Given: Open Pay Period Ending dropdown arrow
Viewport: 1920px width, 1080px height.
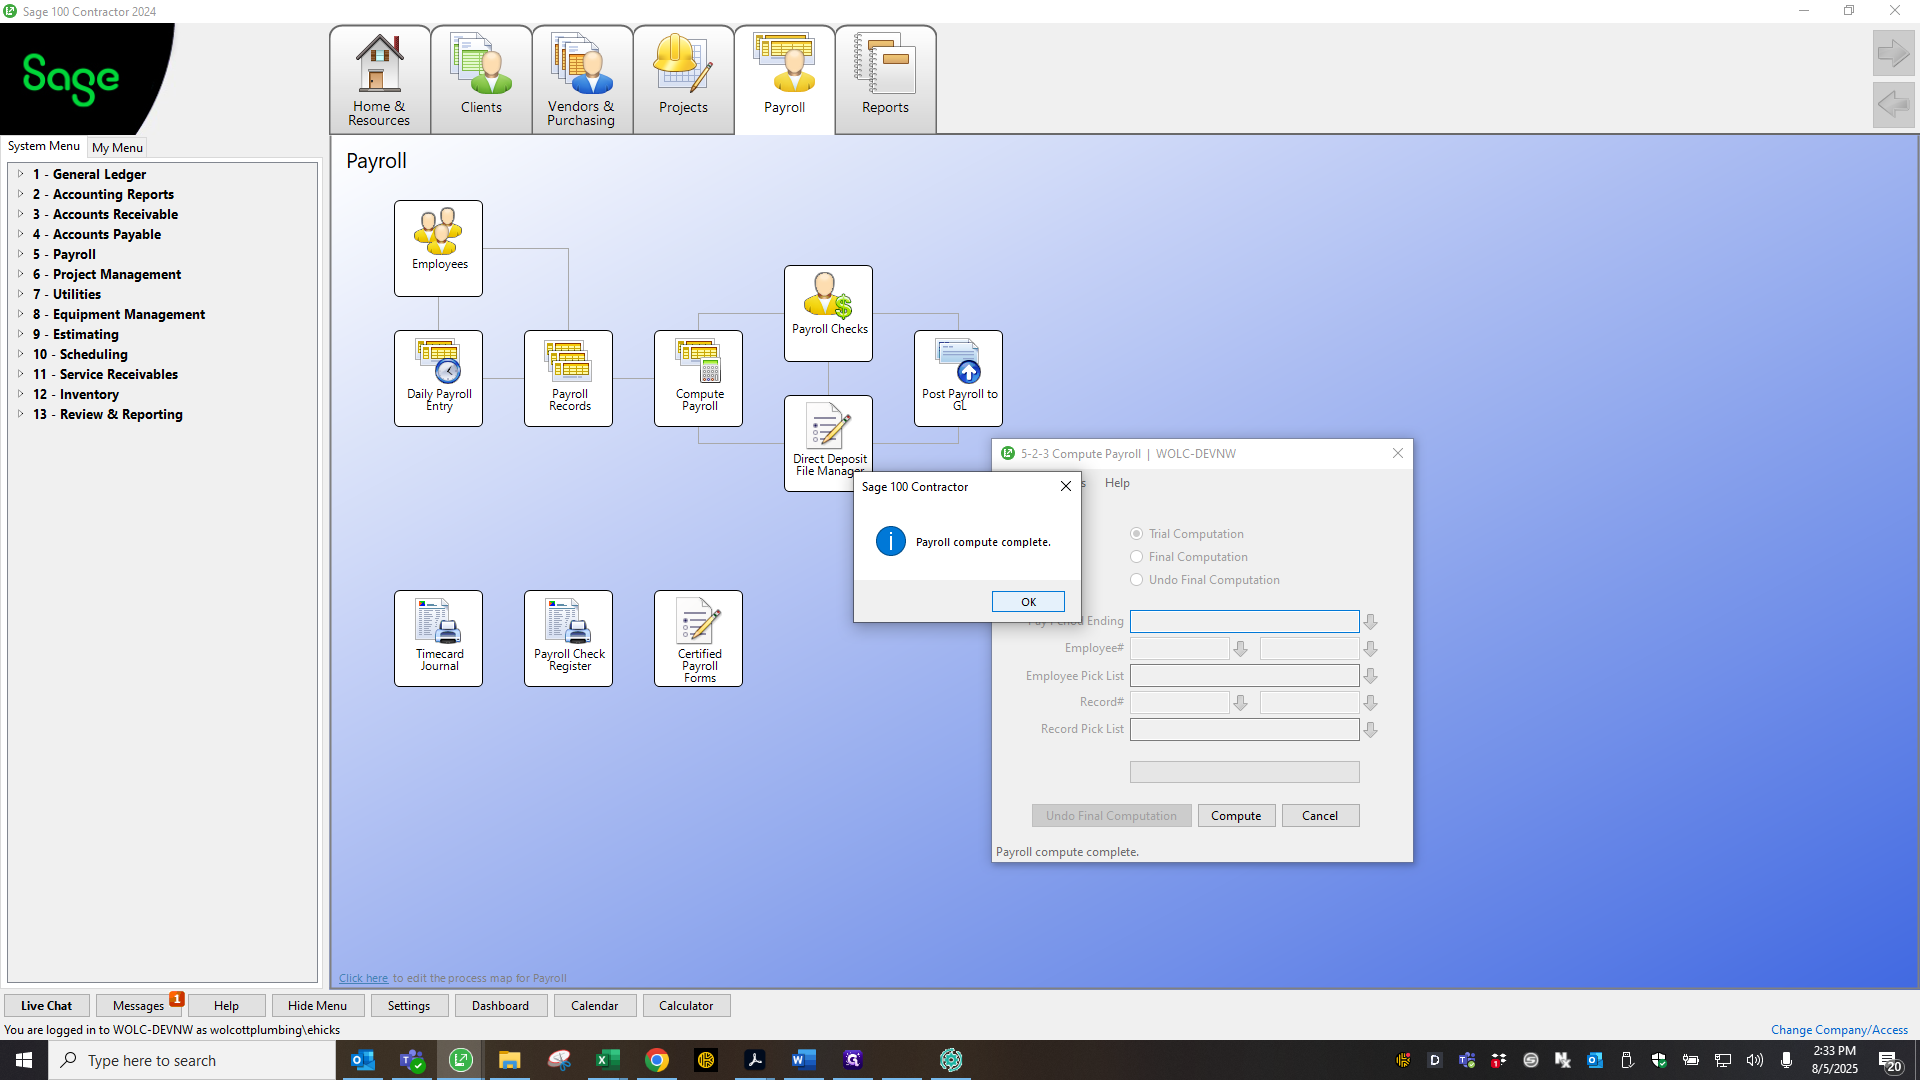Looking at the screenshot, I should click(1371, 622).
